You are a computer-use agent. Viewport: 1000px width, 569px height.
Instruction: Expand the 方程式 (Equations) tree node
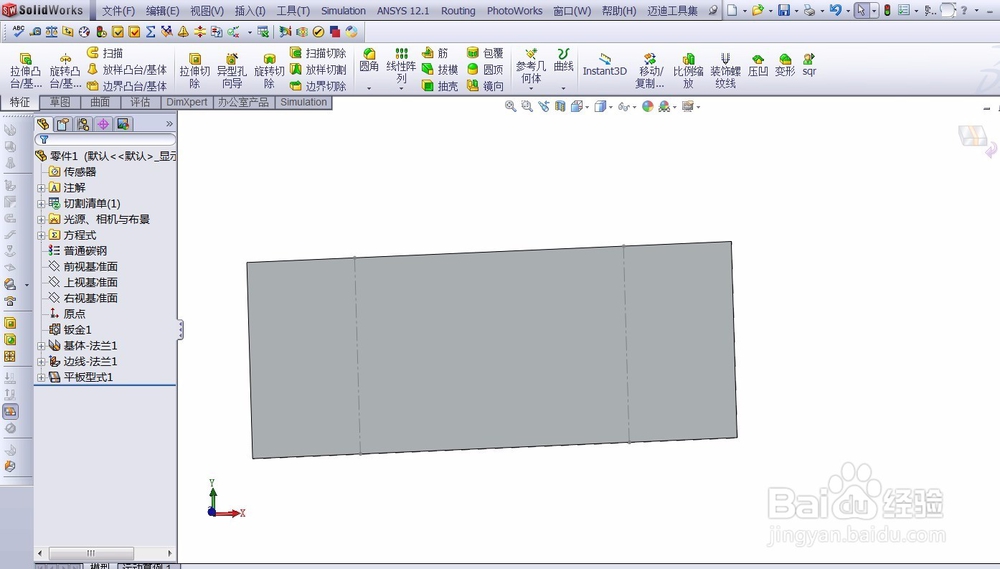pyautogui.click(x=41, y=235)
